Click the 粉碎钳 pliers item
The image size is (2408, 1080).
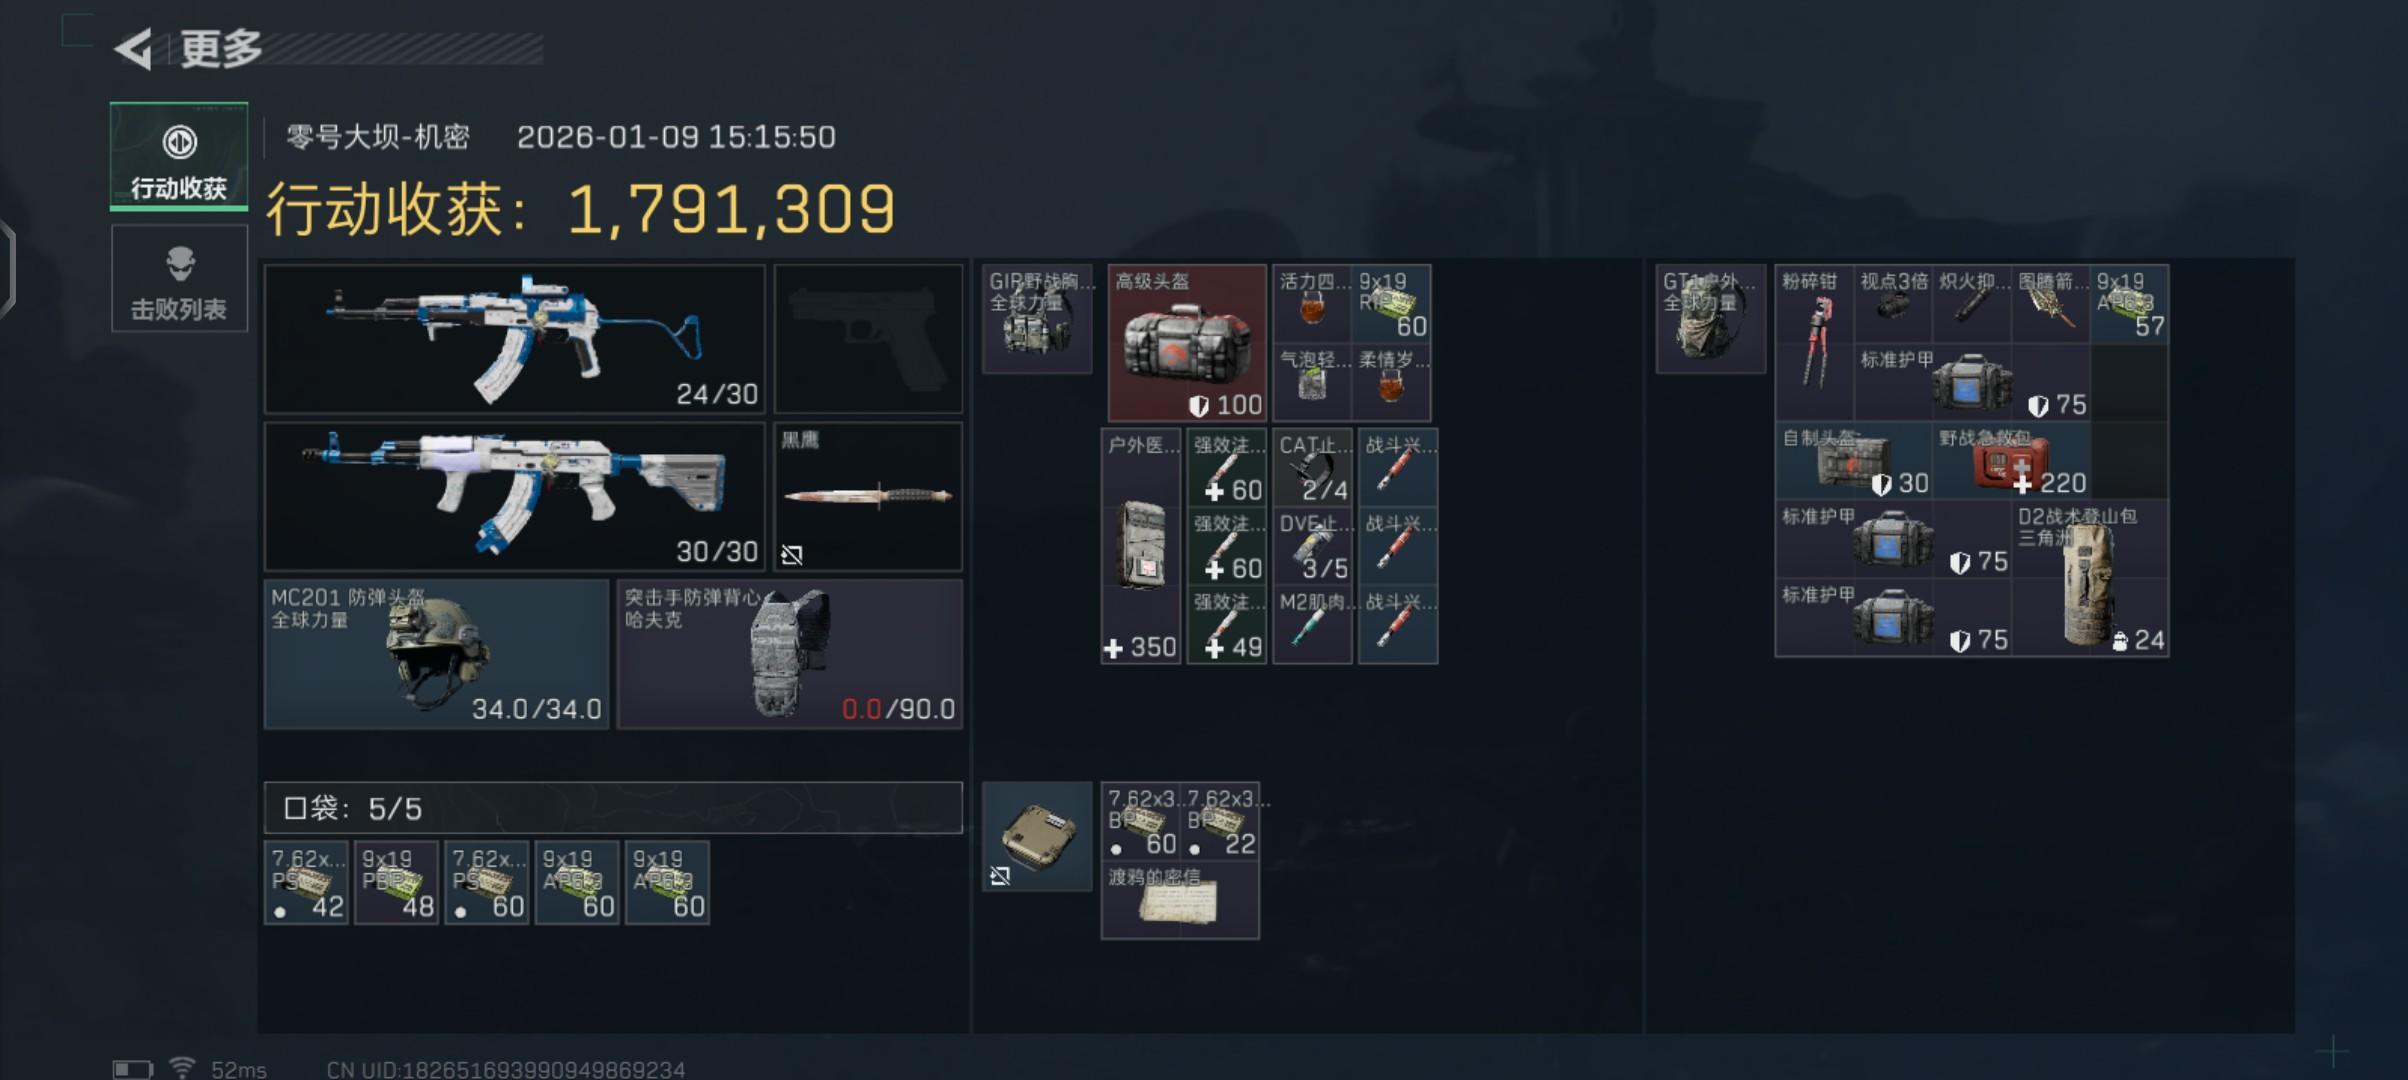pos(1814,343)
